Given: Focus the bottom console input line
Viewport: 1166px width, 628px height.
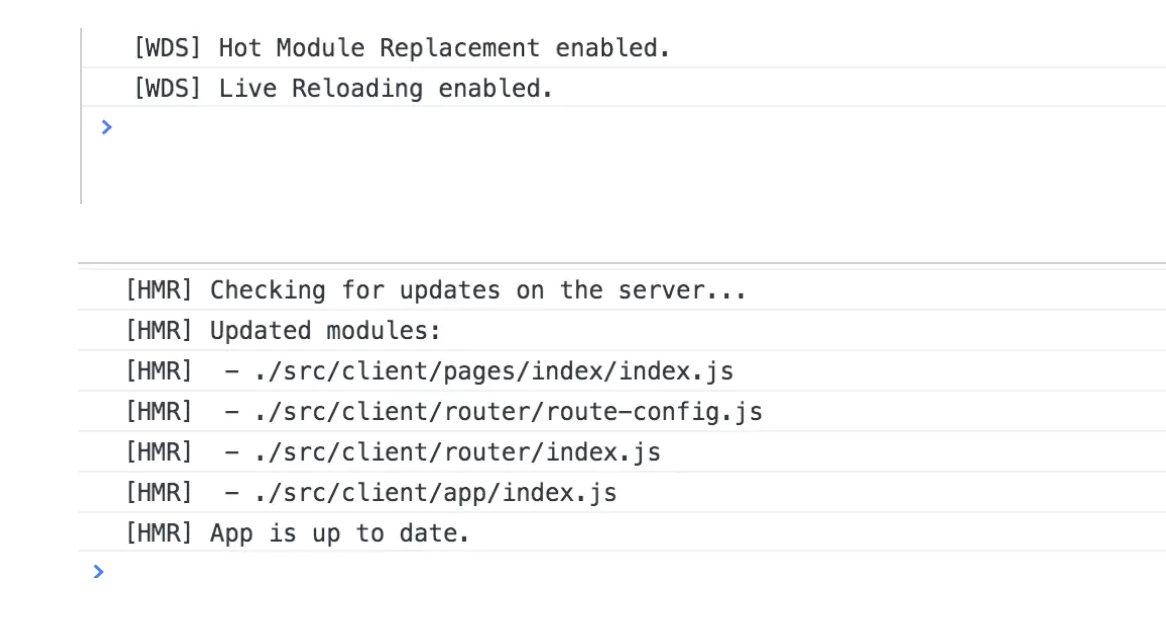Looking at the screenshot, I should click(600, 572).
